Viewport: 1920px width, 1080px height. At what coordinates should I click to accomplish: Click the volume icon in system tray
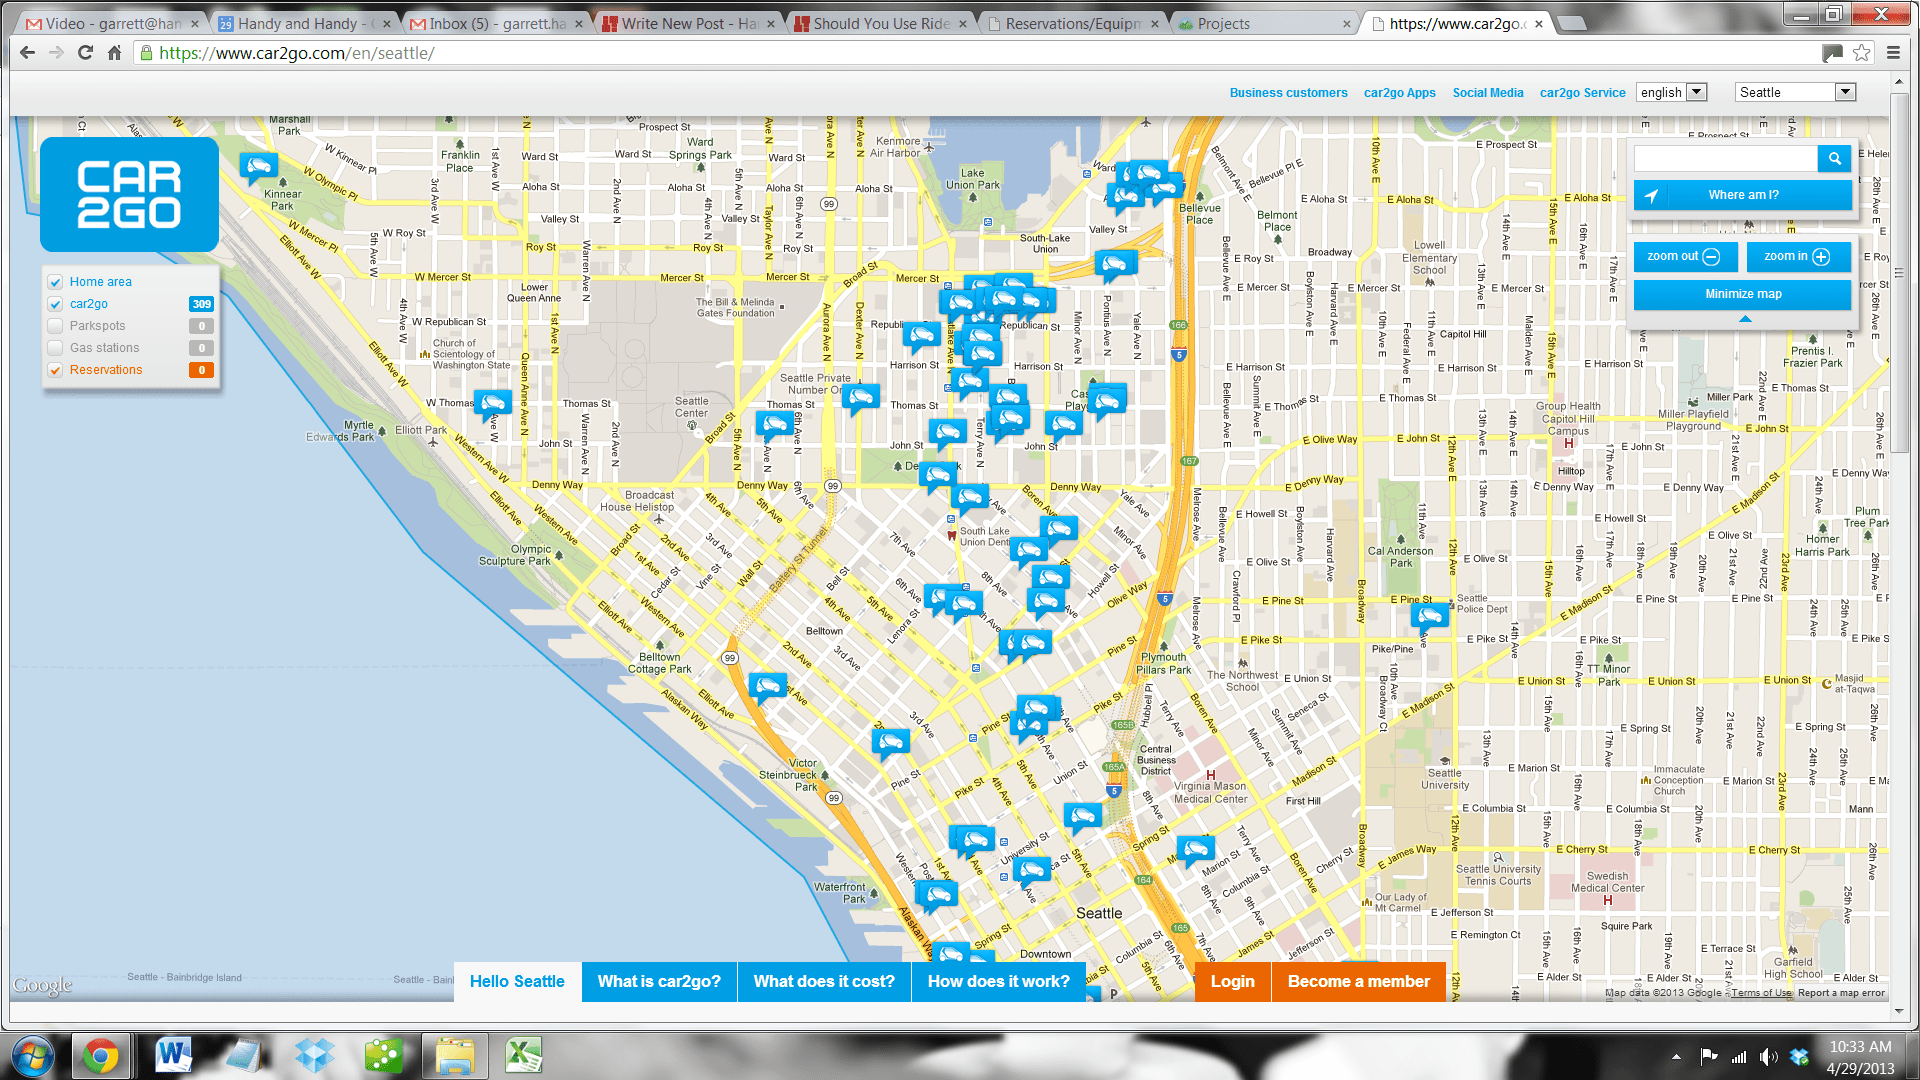coord(1768,1057)
